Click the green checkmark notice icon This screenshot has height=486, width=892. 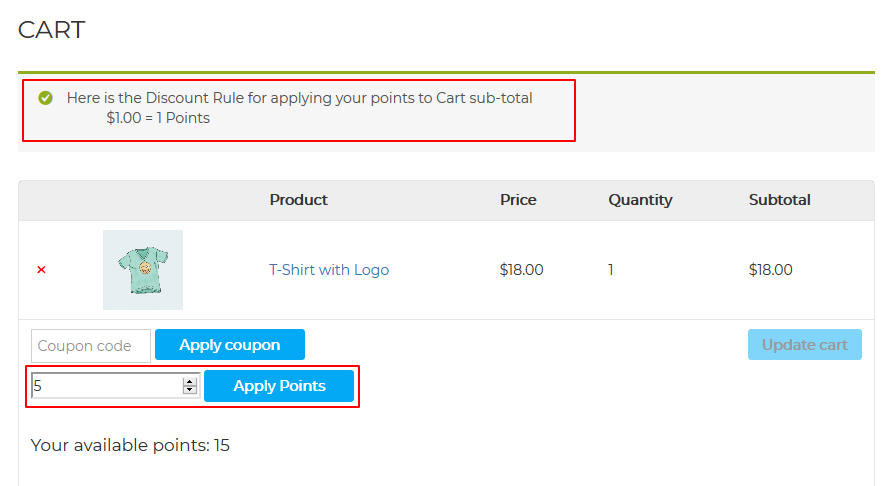point(45,98)
